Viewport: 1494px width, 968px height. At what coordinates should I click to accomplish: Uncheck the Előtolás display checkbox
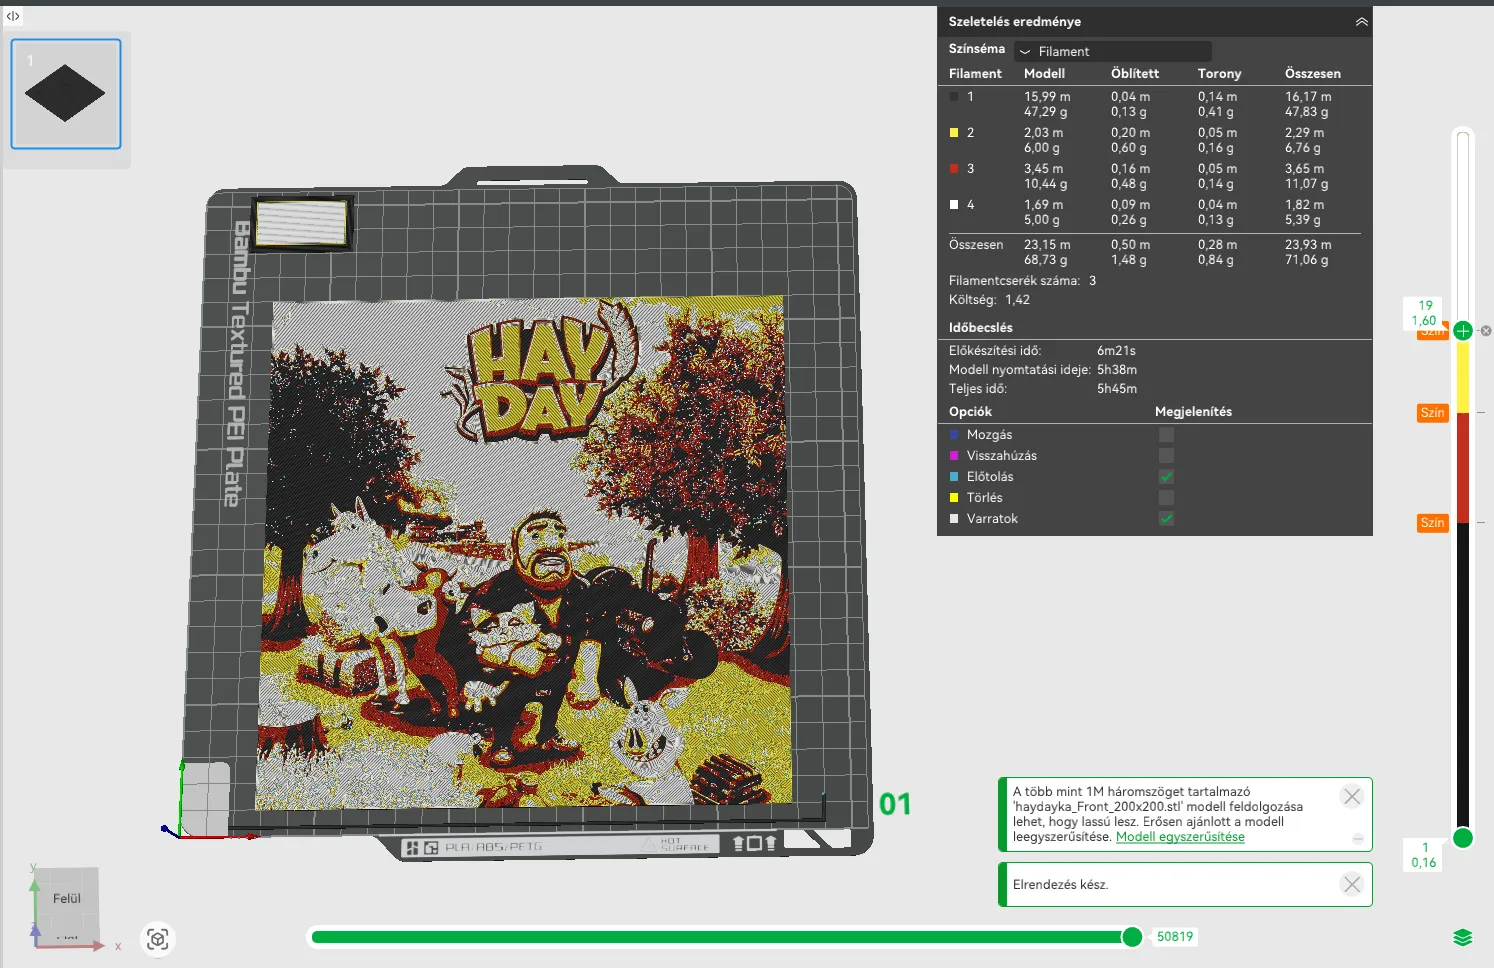click(x=1166, y=477)
